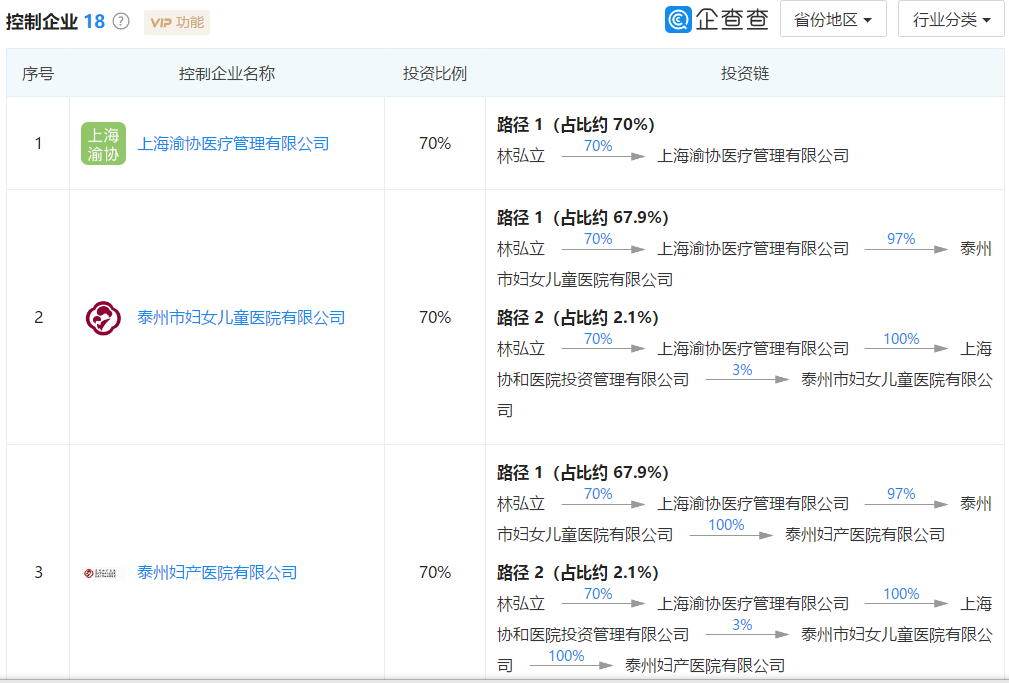
Task: Select row 2 heading 路径 2 (占比约 2.1%)
Action: point(578,317)
